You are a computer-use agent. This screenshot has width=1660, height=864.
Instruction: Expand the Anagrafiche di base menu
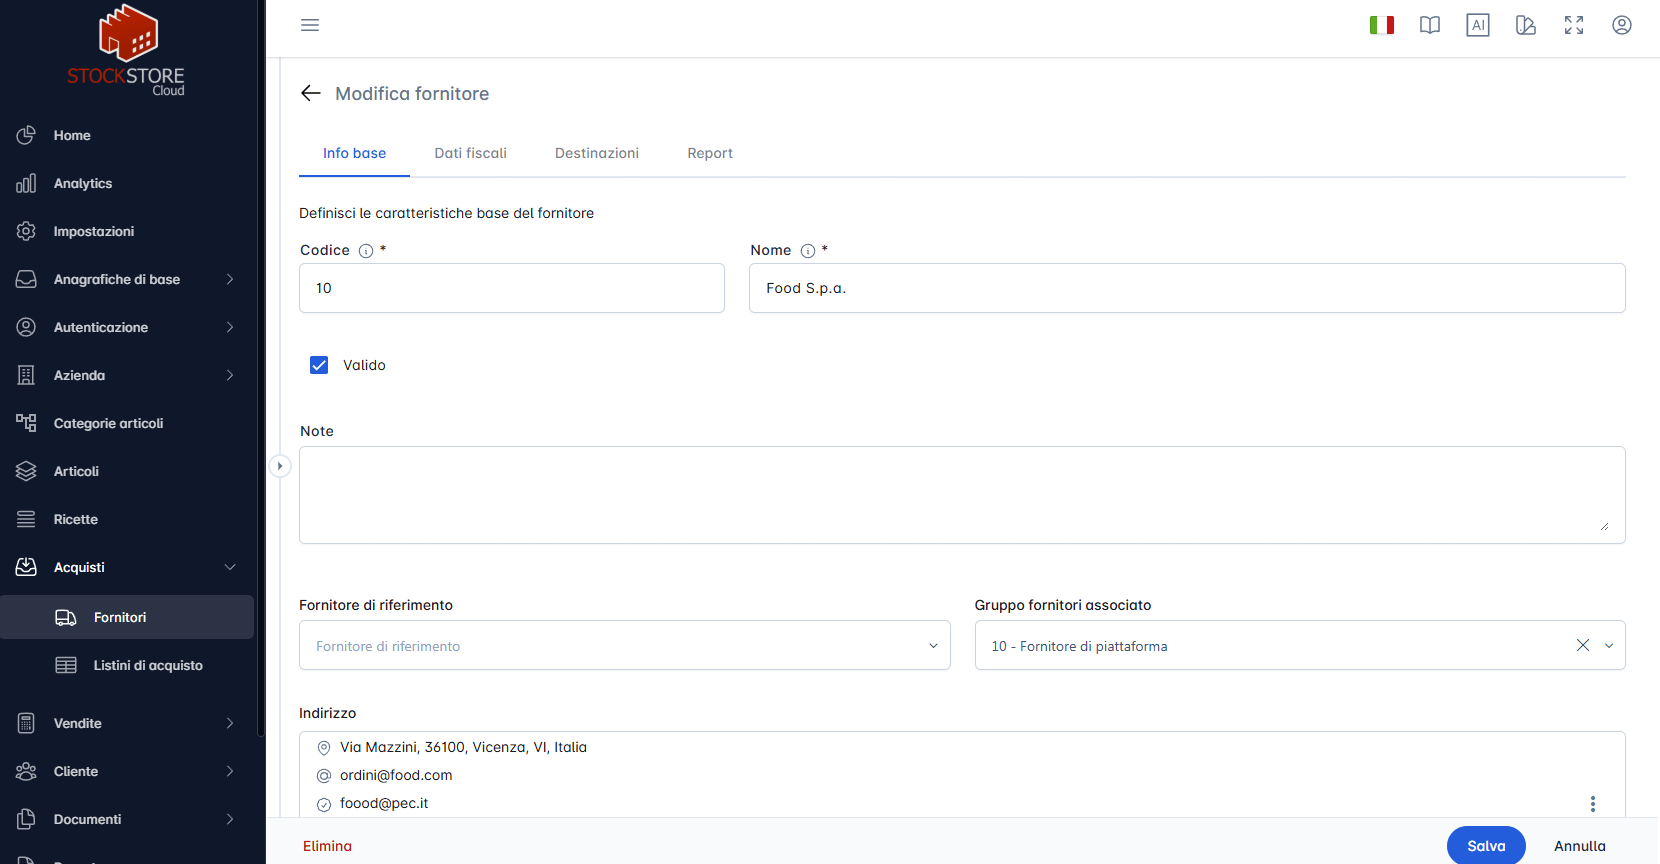[127, 279]
